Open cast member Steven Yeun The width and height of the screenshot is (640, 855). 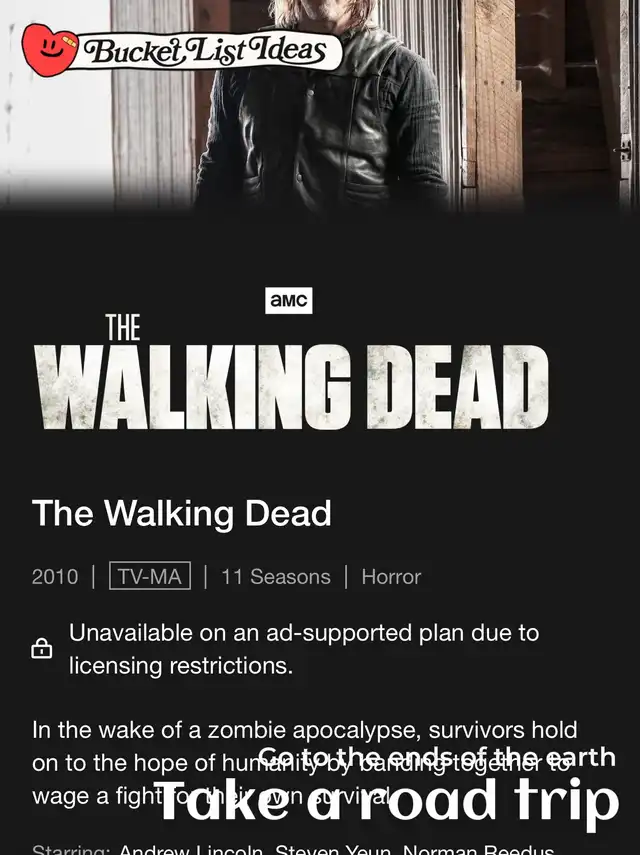(333, 850)
